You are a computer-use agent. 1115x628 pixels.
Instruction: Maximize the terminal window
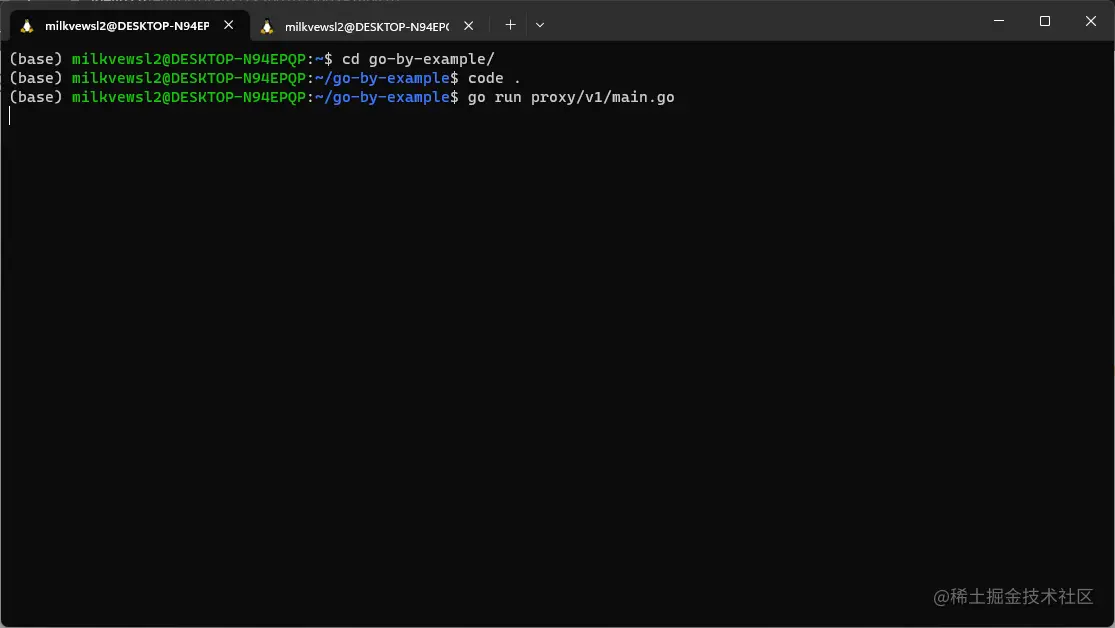[x=1045, y=21]
